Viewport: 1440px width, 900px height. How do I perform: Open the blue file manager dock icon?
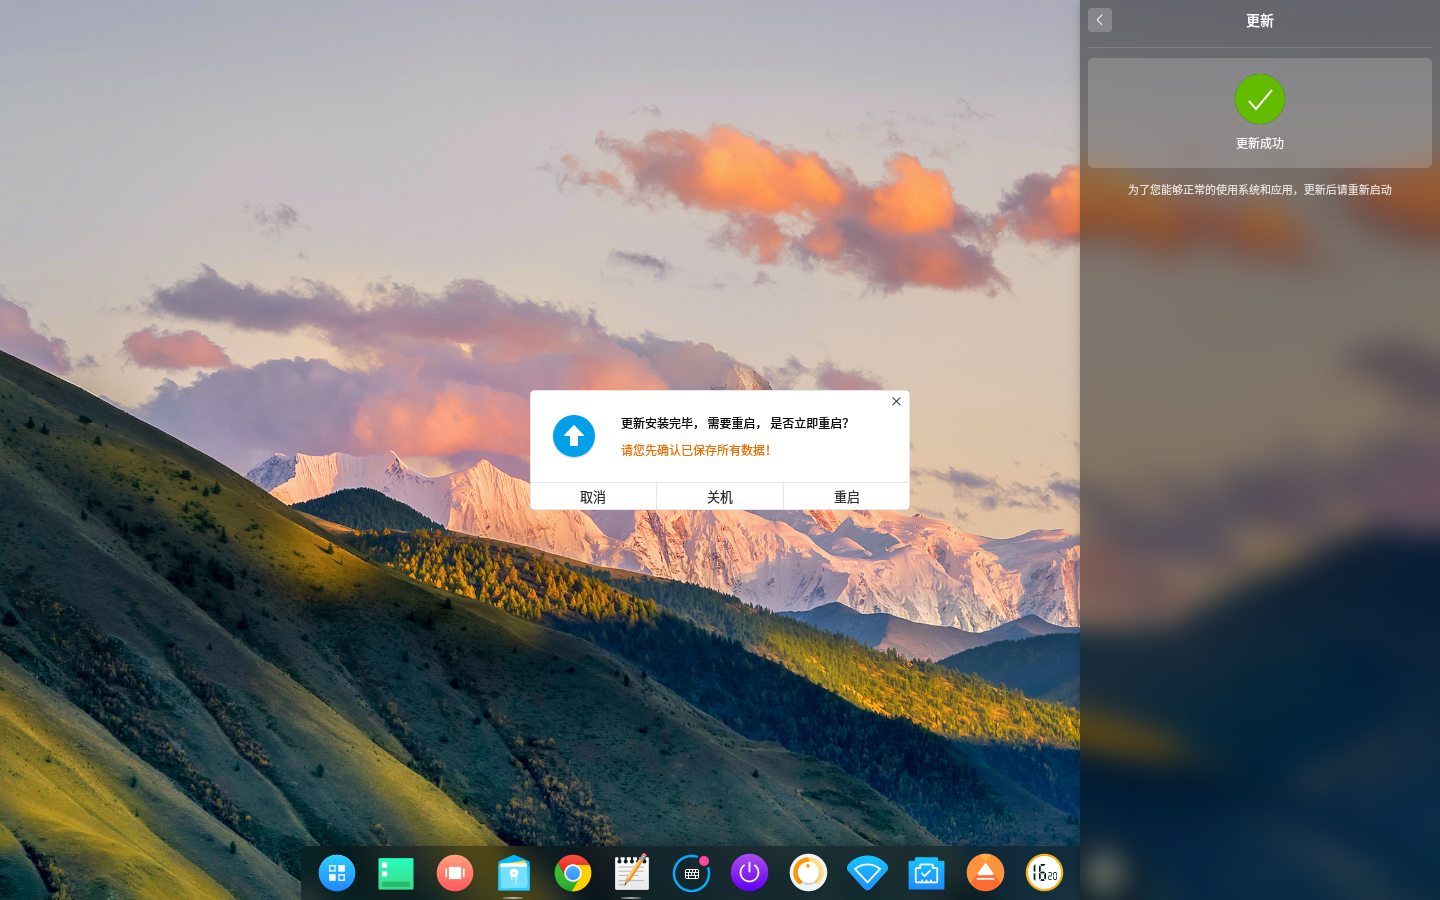click(x=514, y=873)
